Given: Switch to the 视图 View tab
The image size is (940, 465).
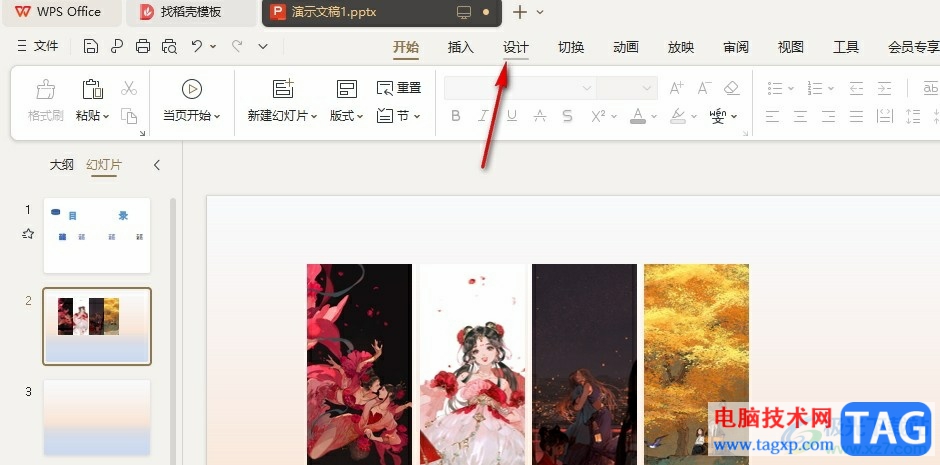Looking at the screenshot, I should (791, 47).
